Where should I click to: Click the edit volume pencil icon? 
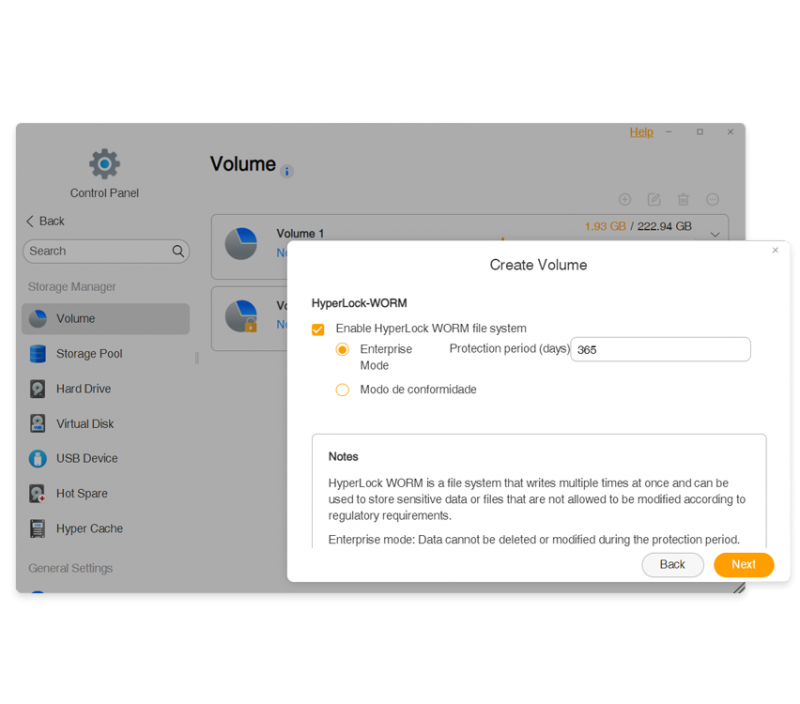click(654, 199)
